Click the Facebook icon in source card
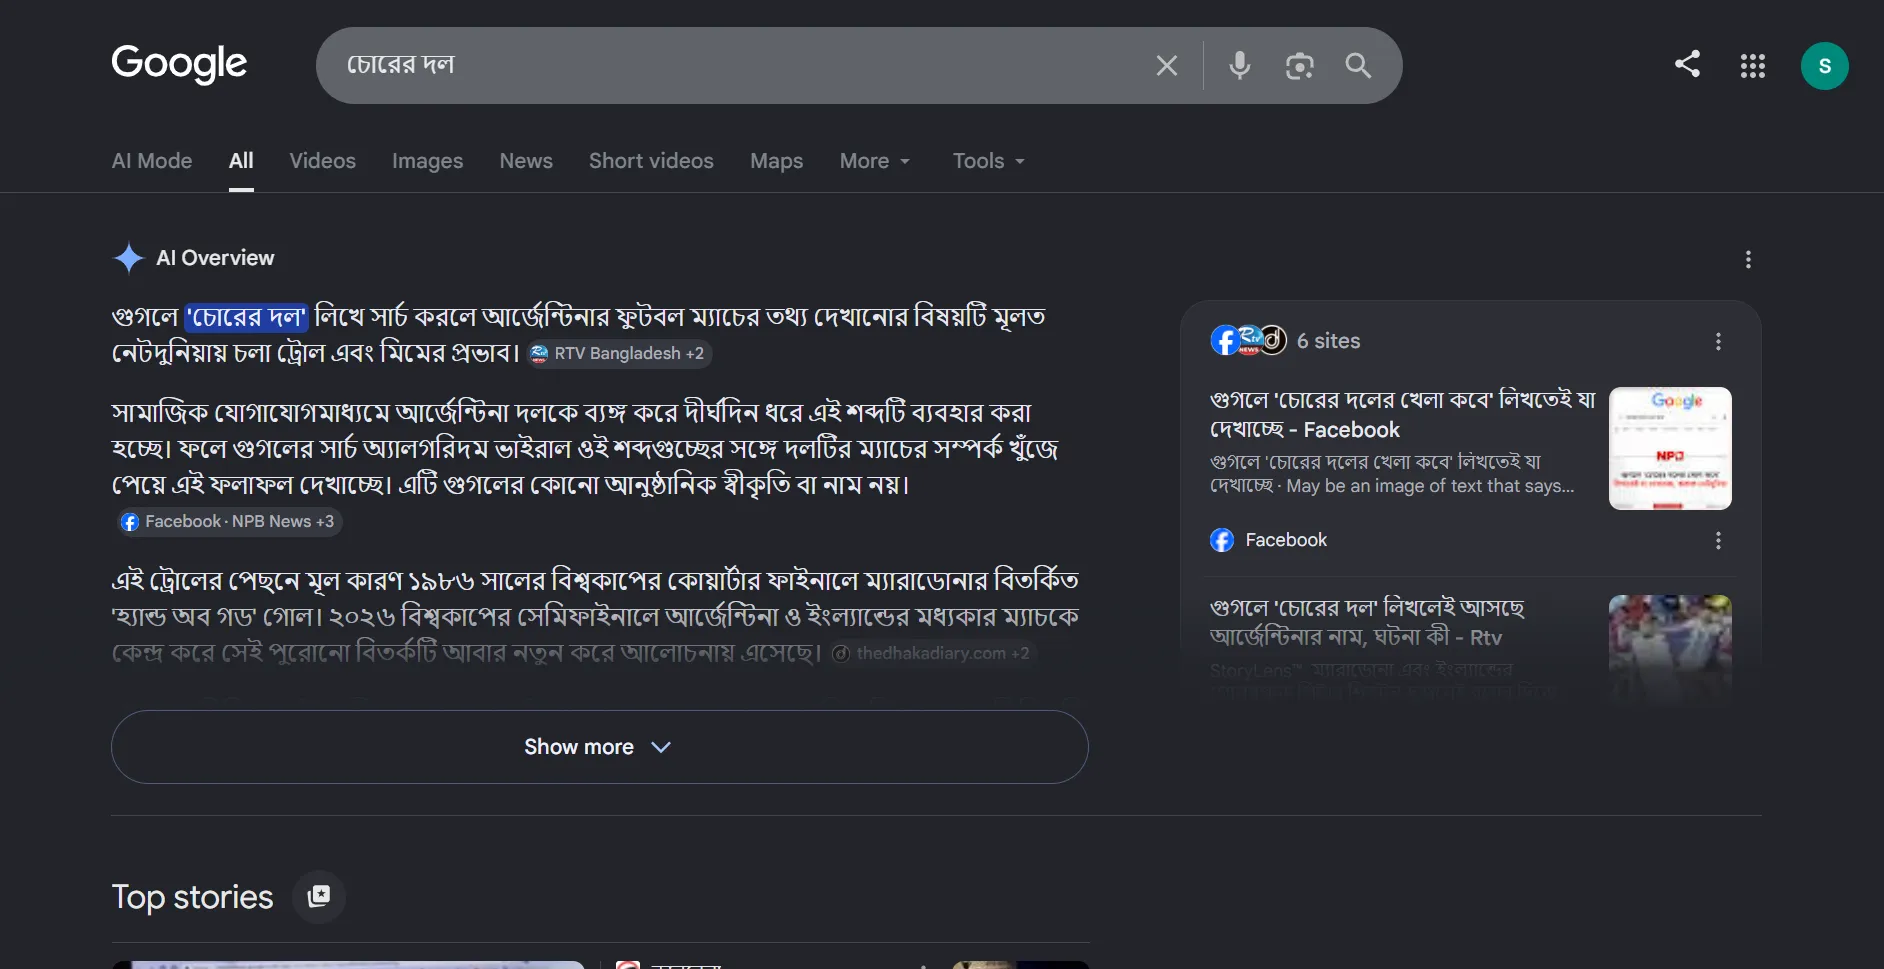The height and width of the screenshot is (969, 1884). pos(1222,540)
